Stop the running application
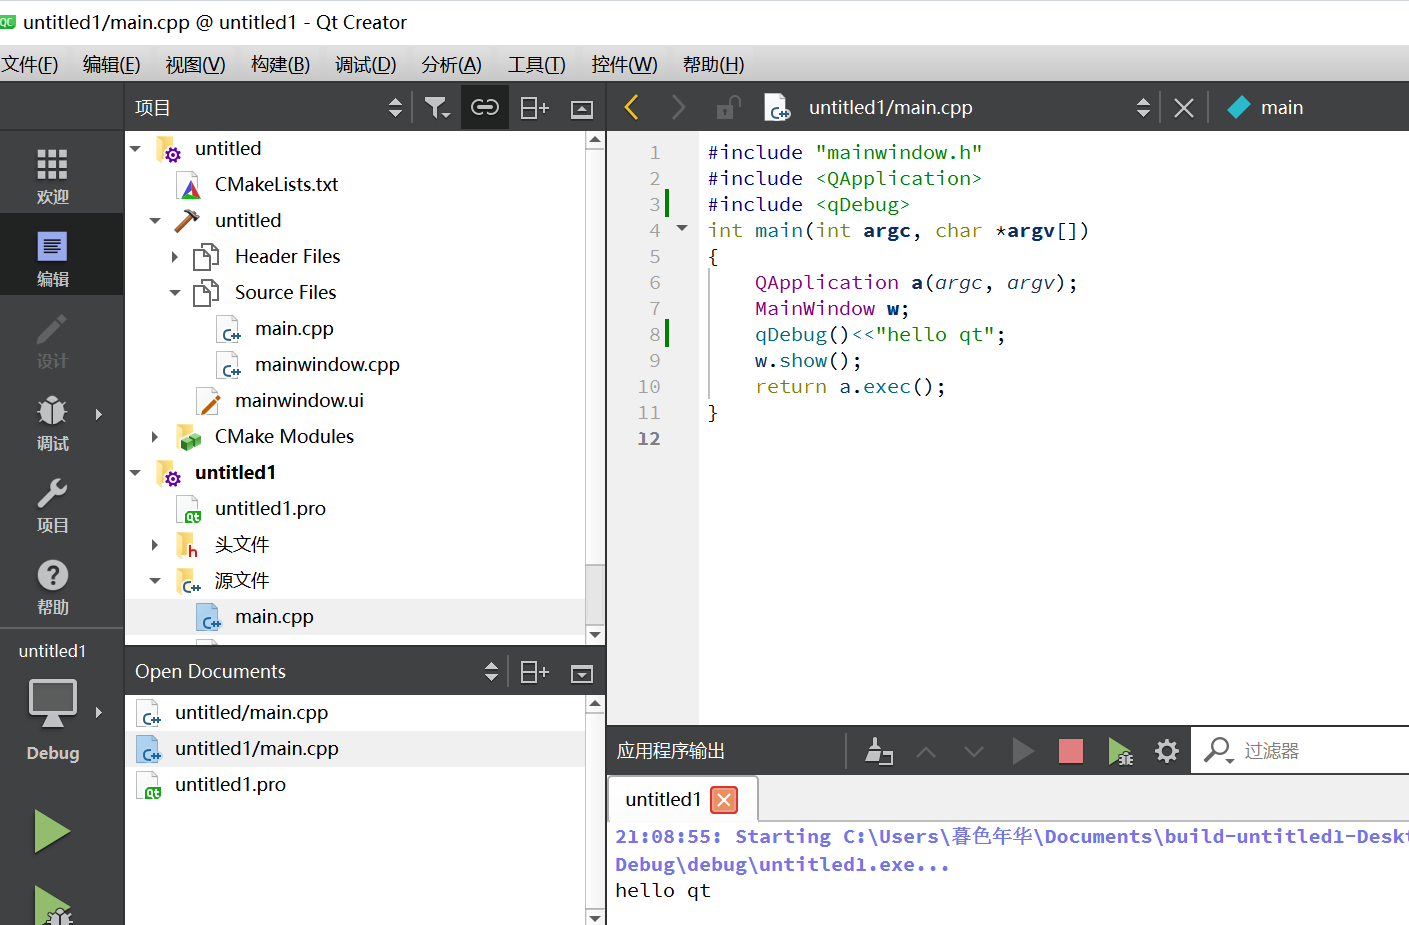The height and width of the screenshot is (925, 1409). tap(1070, 751)
